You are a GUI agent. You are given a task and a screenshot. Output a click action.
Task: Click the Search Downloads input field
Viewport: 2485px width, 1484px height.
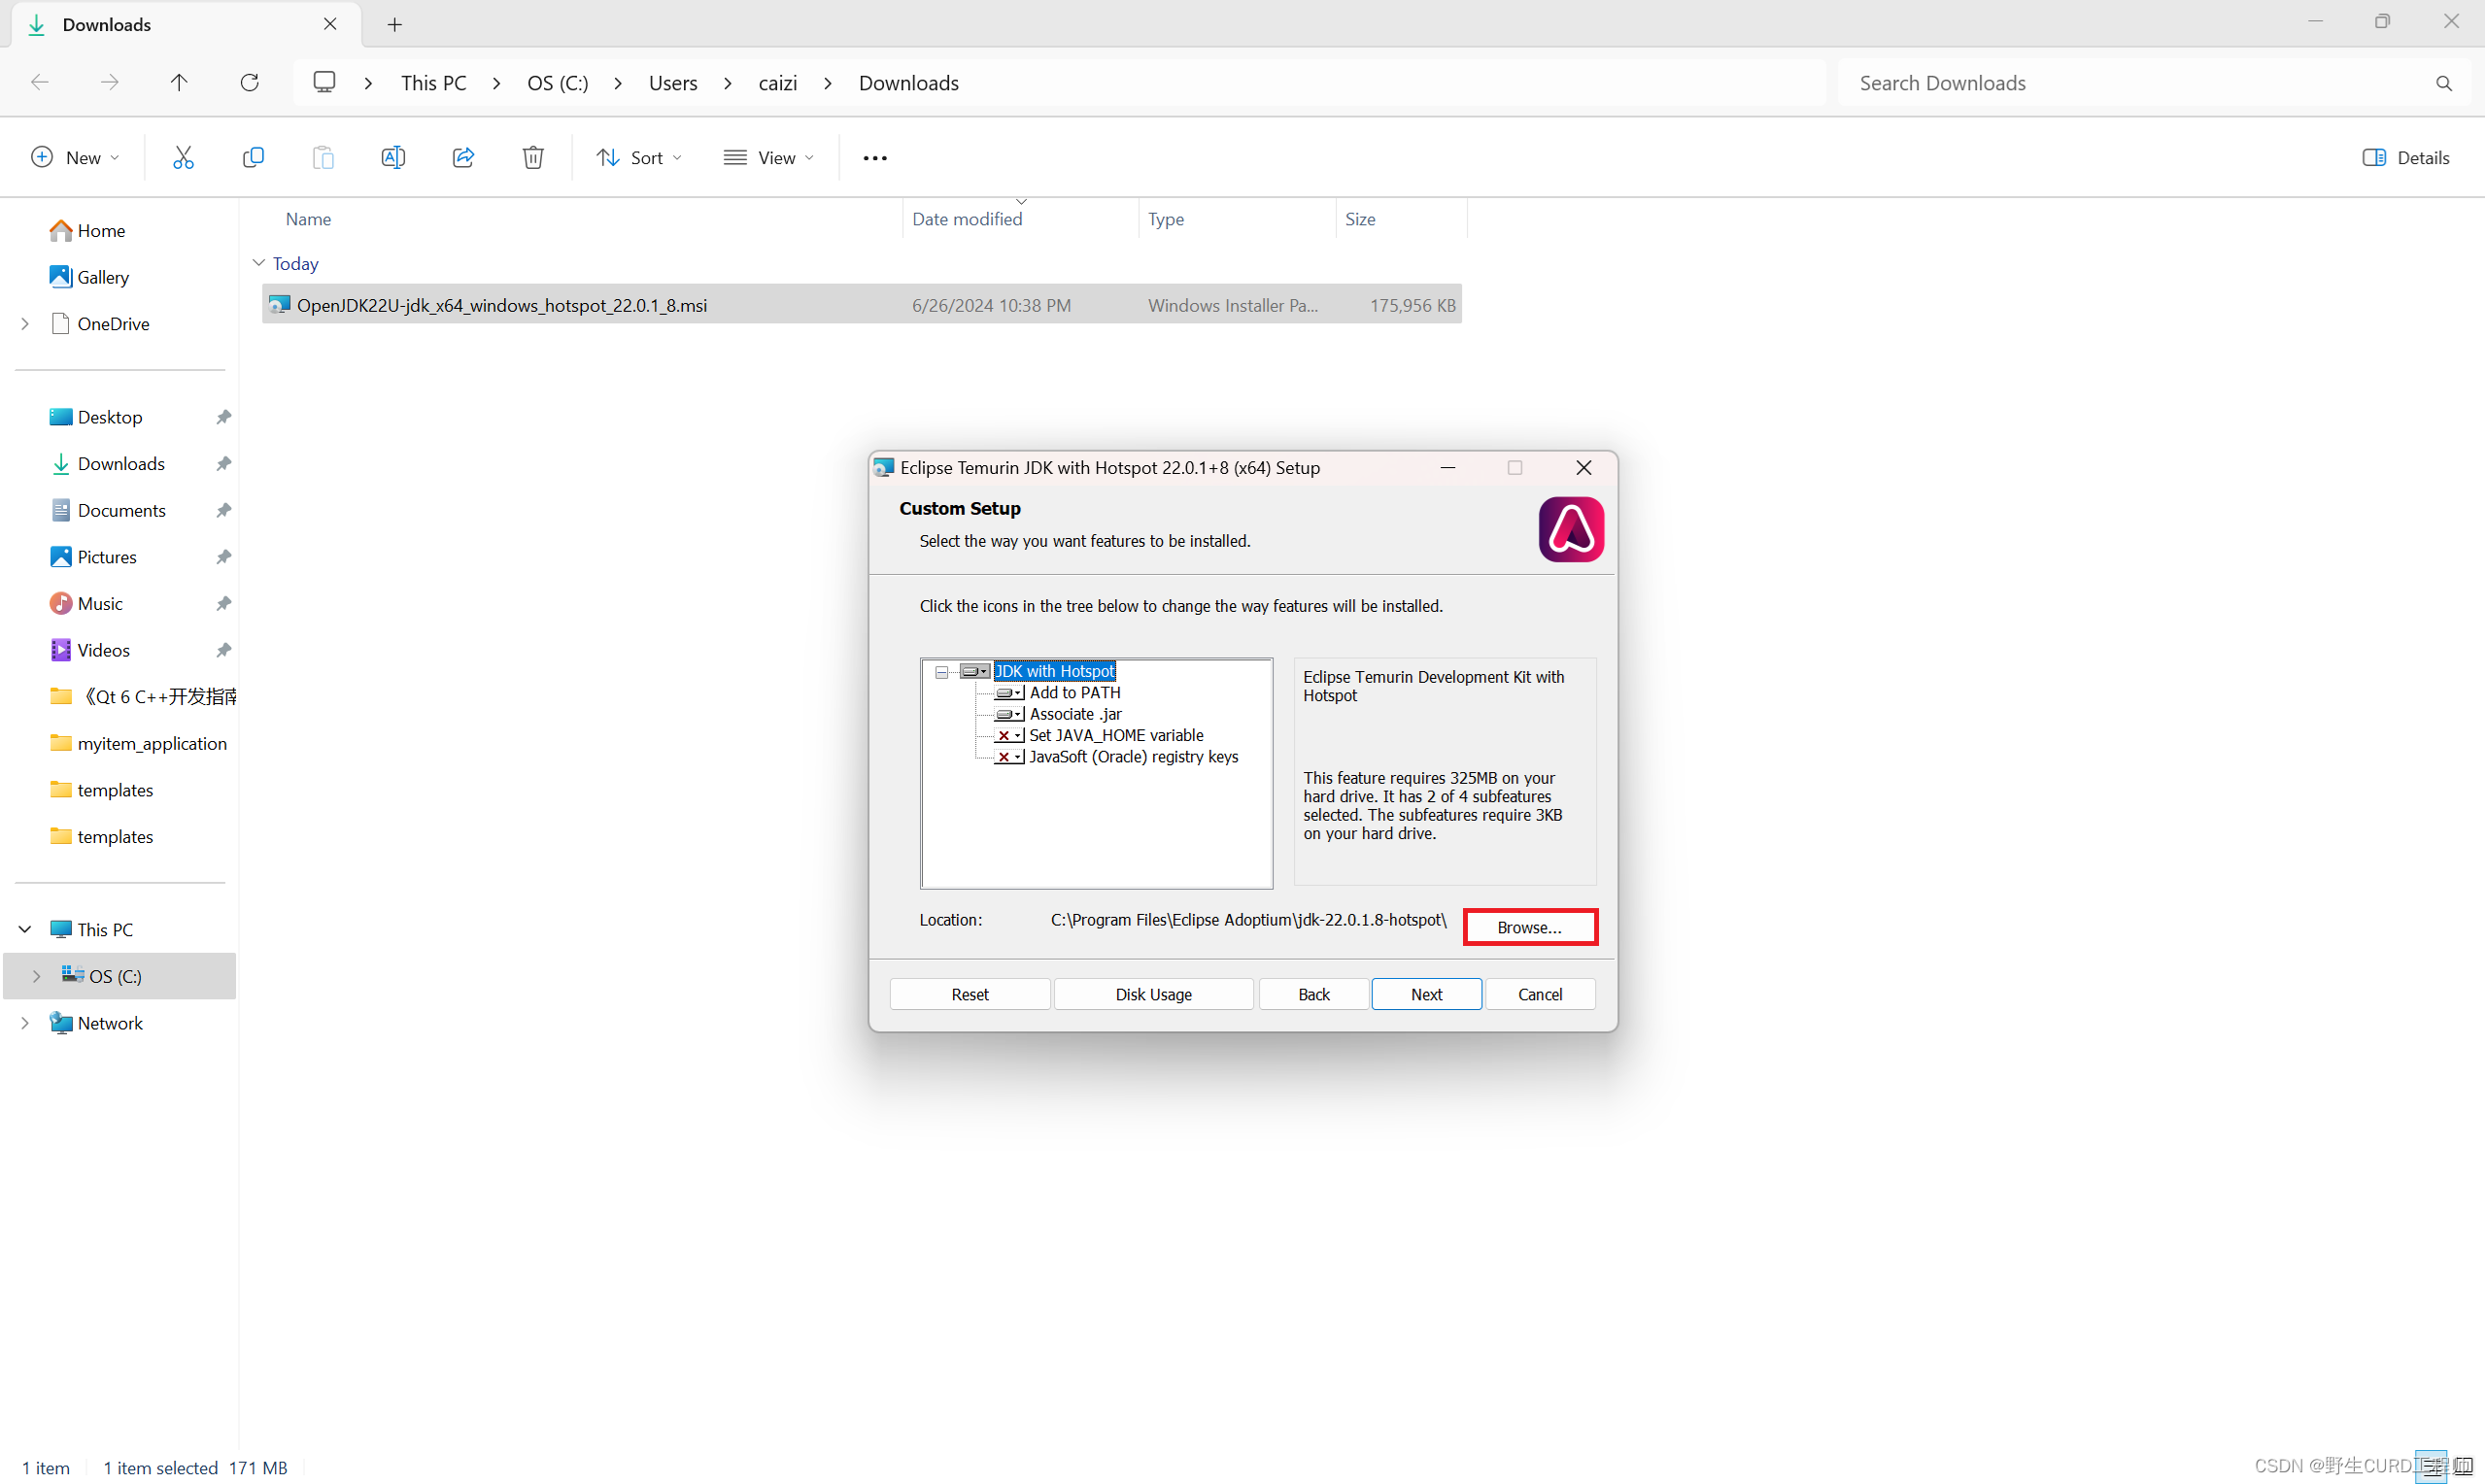(2140, 83)
